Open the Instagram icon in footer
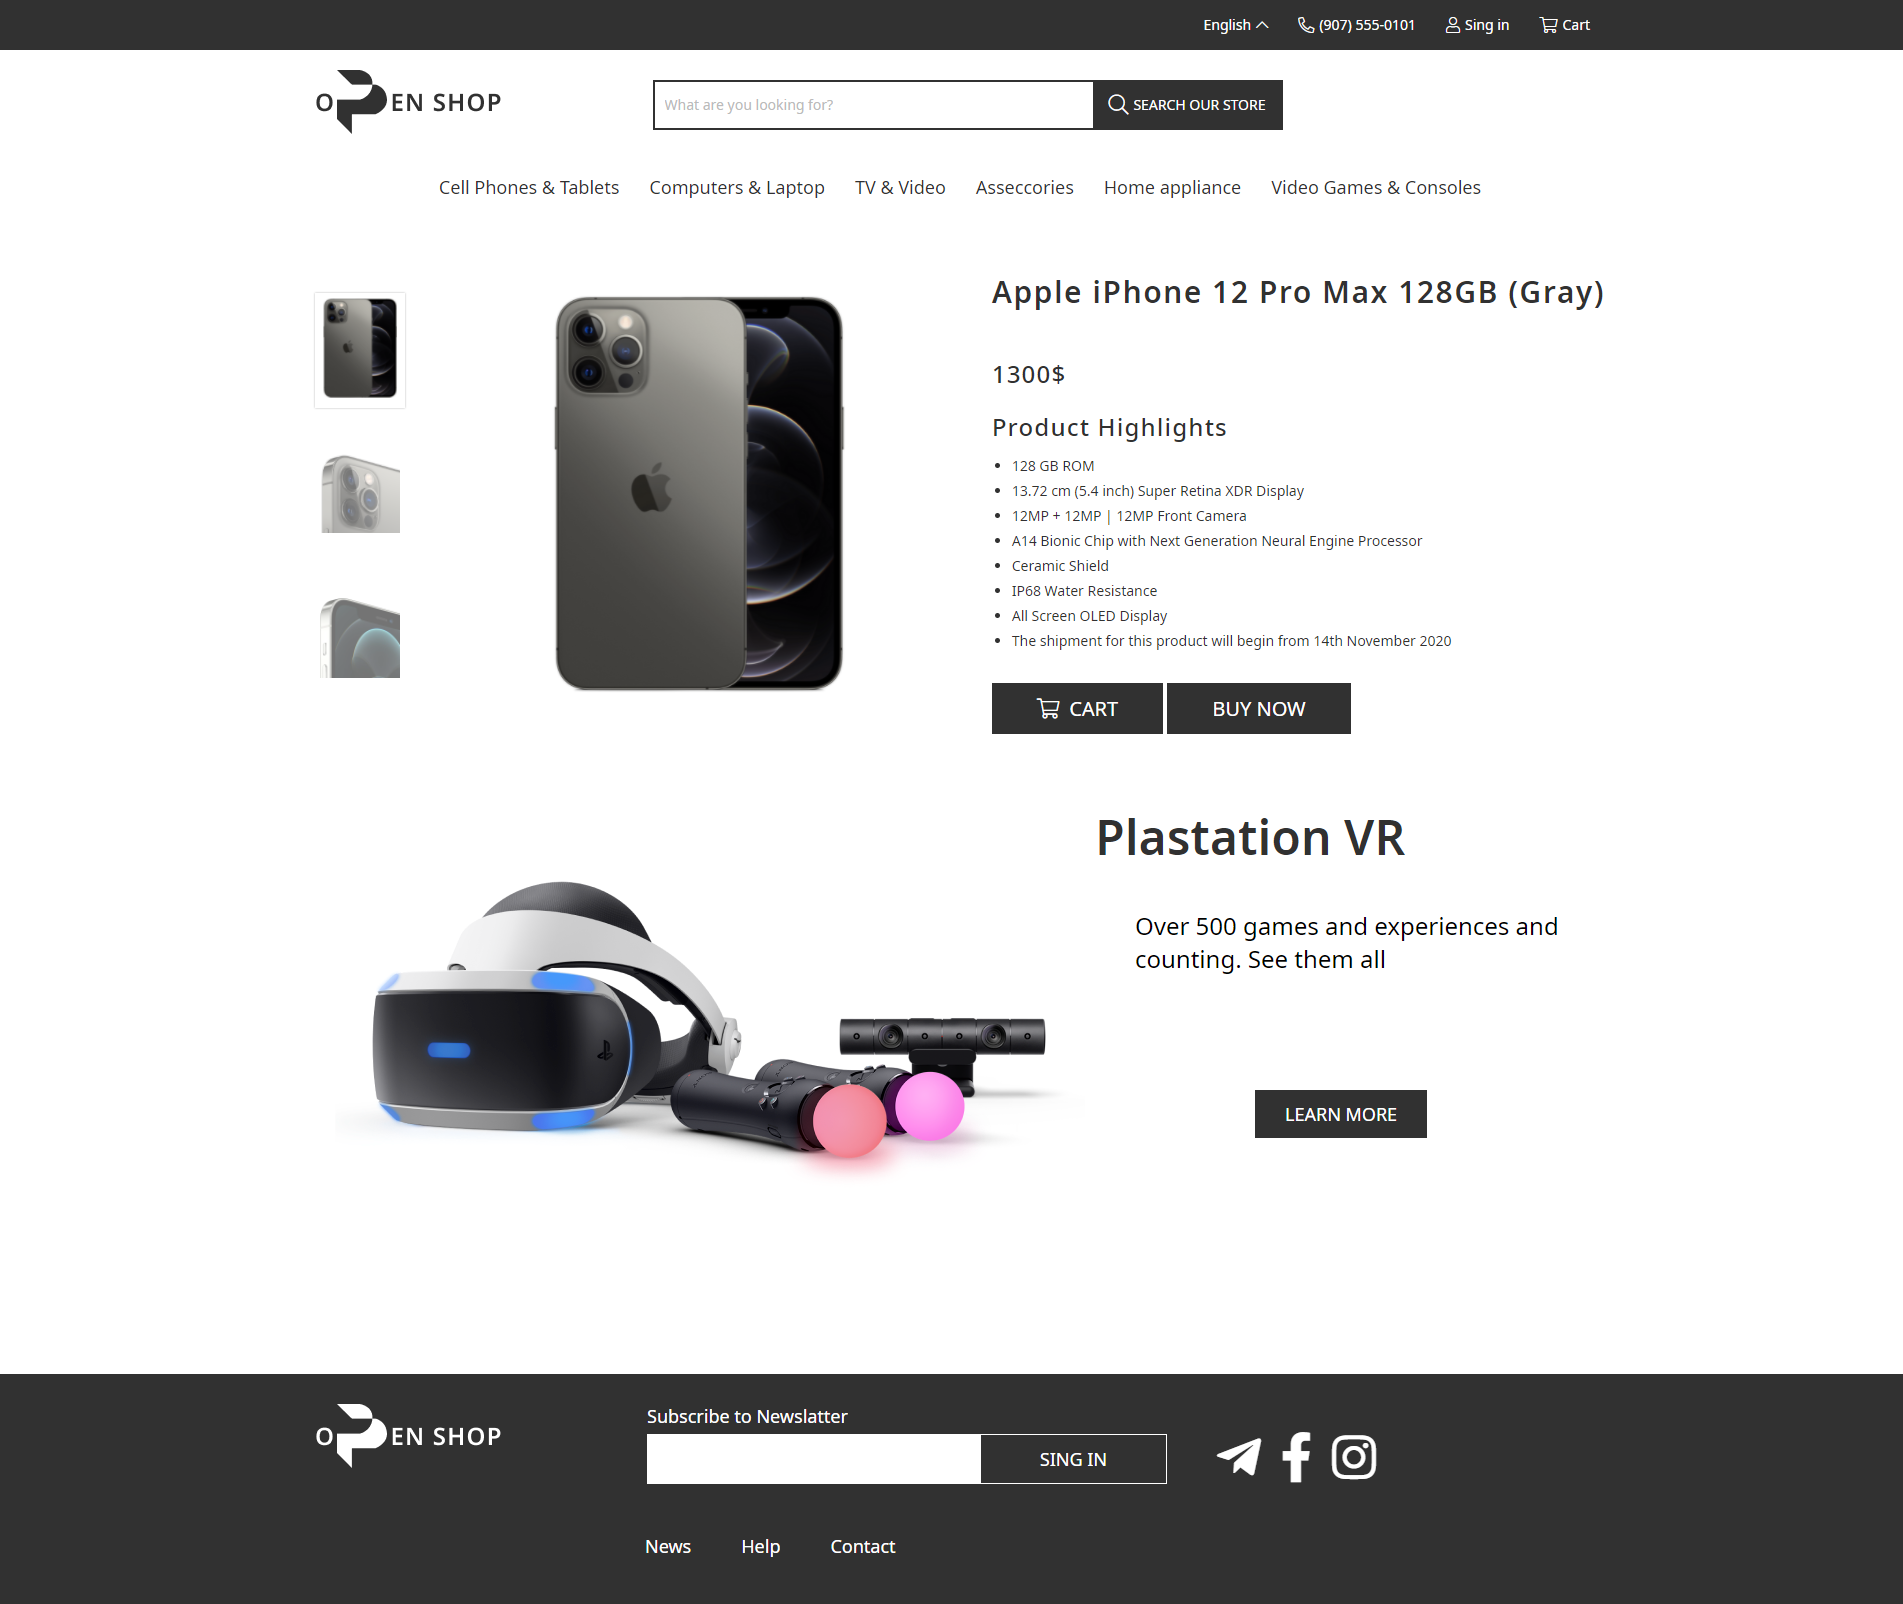The image size is (1903, 1604). (x=1354, y=1457)
